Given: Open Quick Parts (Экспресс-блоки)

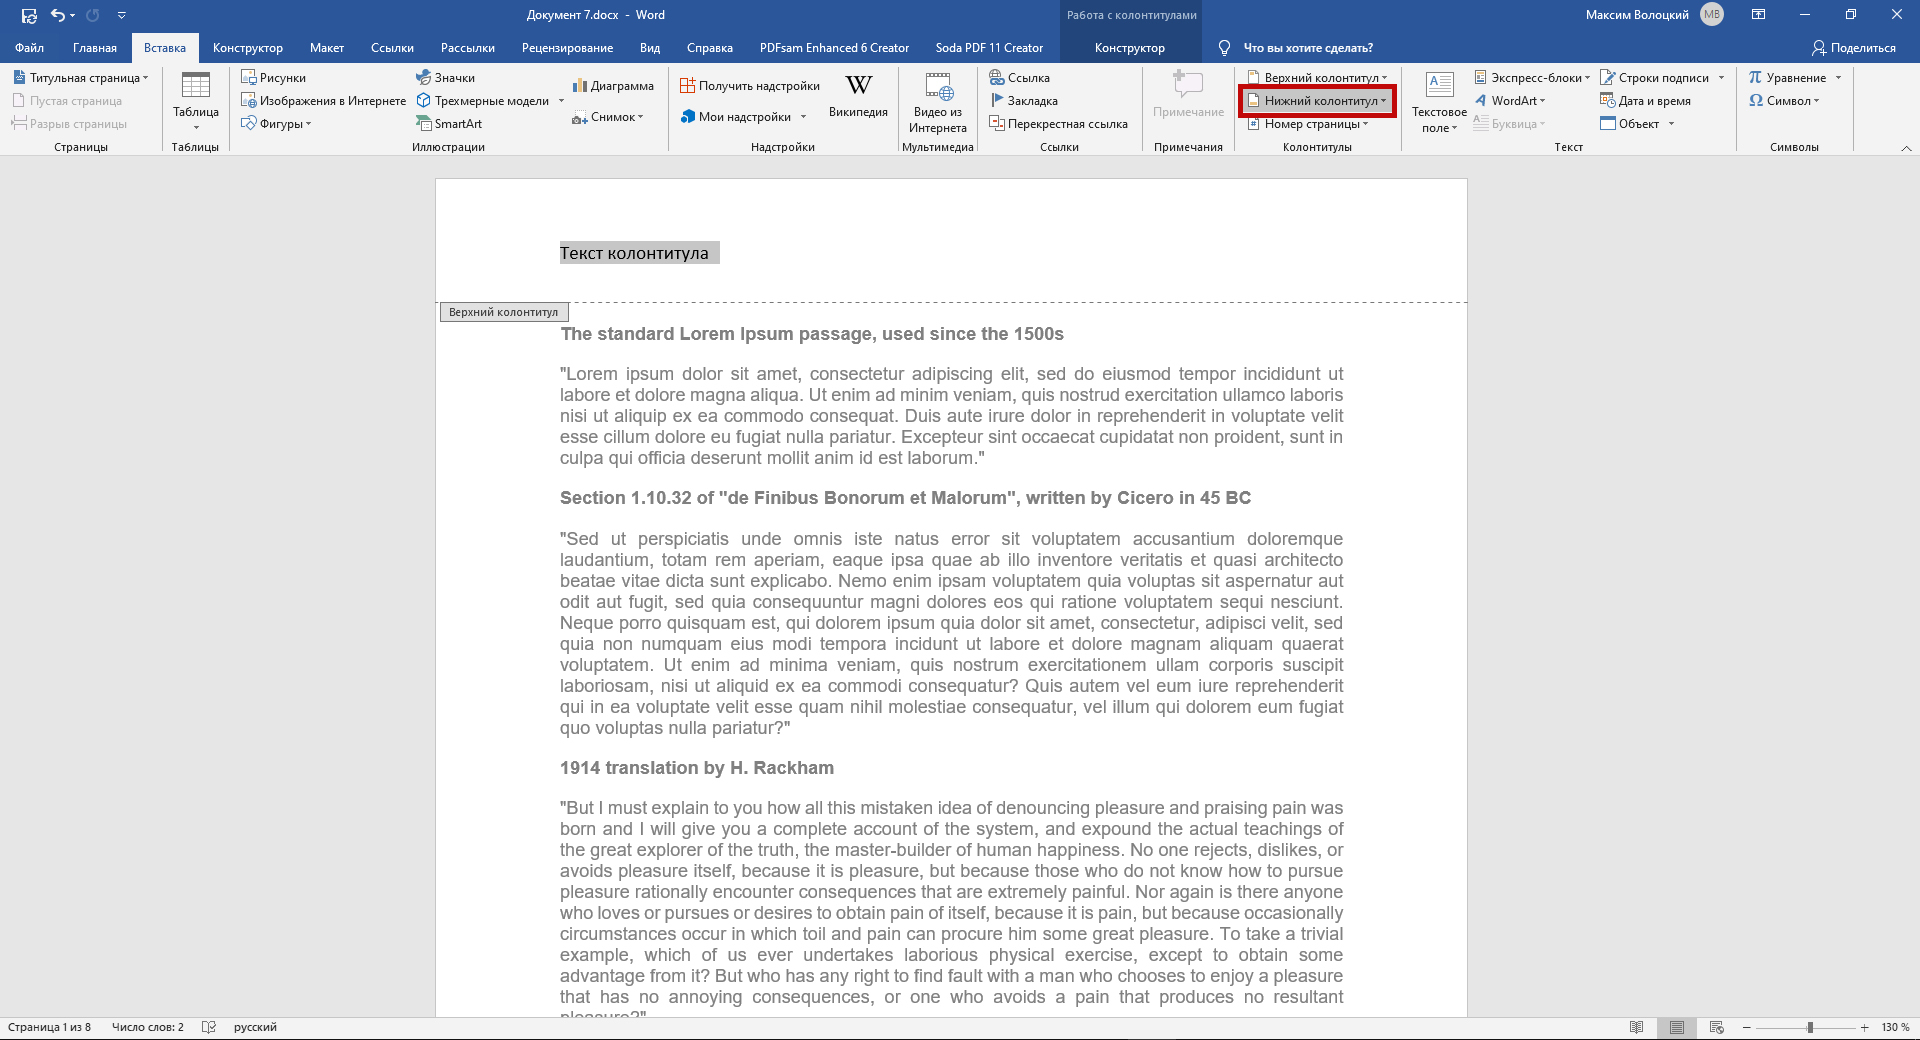Looking at the screenshot, I should coord(1531,77).
